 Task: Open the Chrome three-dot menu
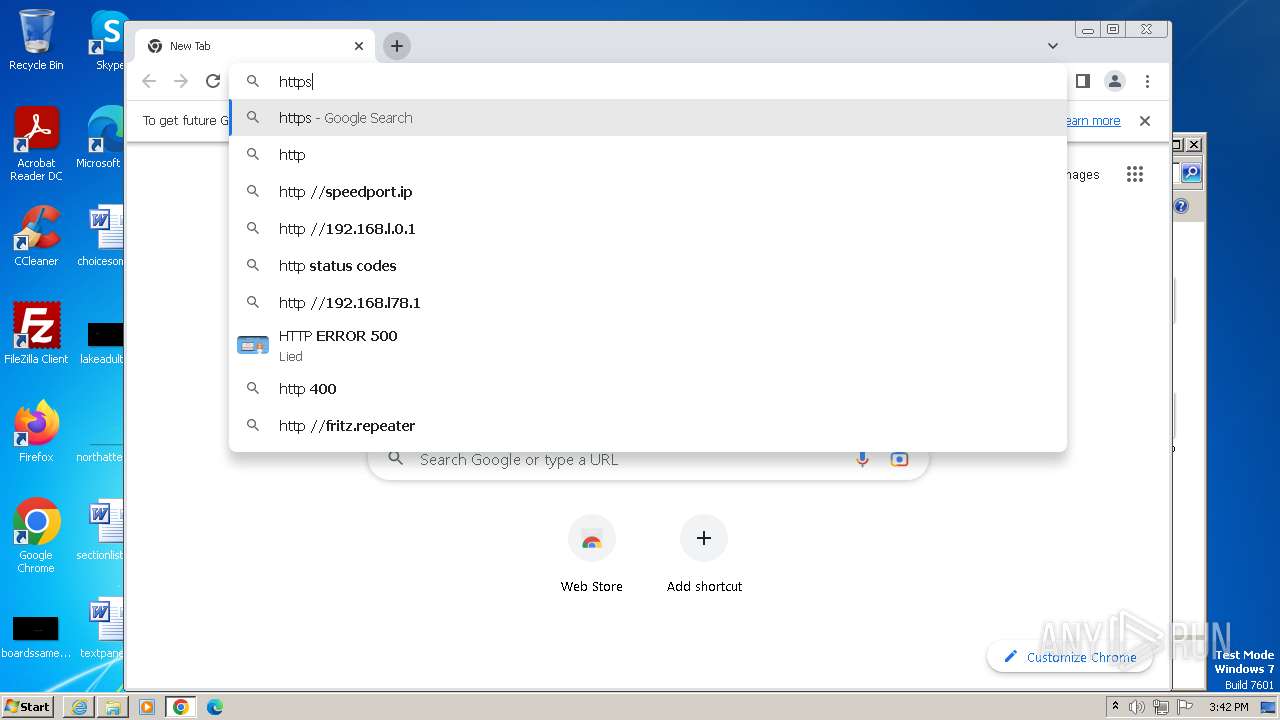coord(1147,81)
